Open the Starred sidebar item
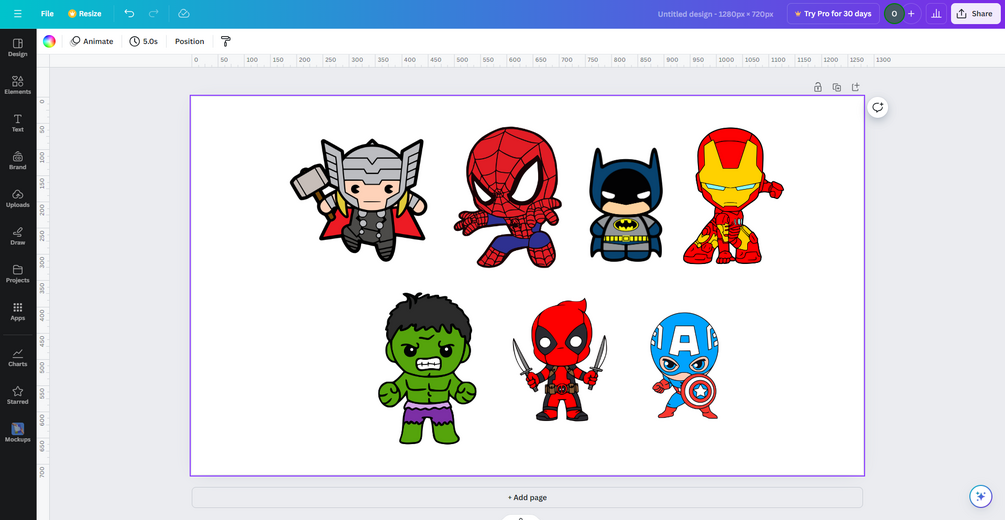The height and width of the screenshot is (520, 1005). (x=18, y=396)
